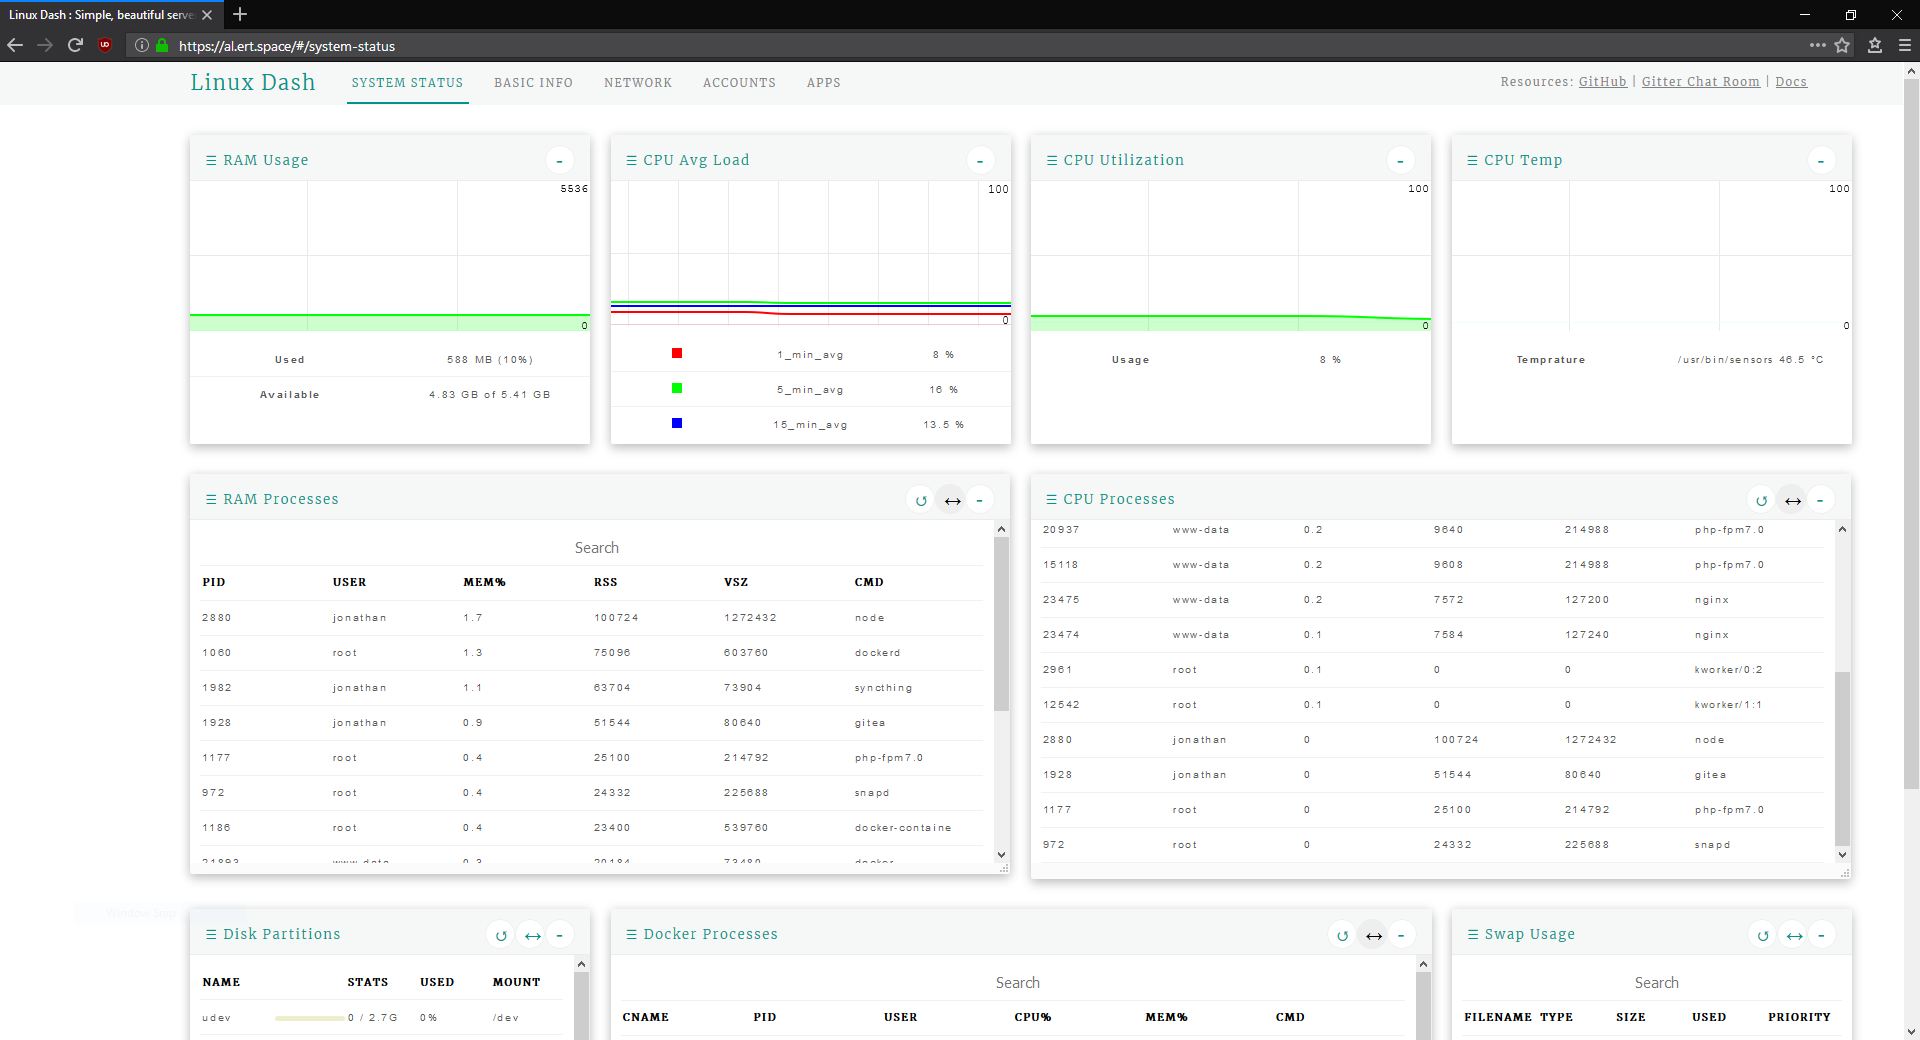Refresh the RAM Processes widget
Image resolution: width=1920 pixels, height=1040 pixels.
921,500
